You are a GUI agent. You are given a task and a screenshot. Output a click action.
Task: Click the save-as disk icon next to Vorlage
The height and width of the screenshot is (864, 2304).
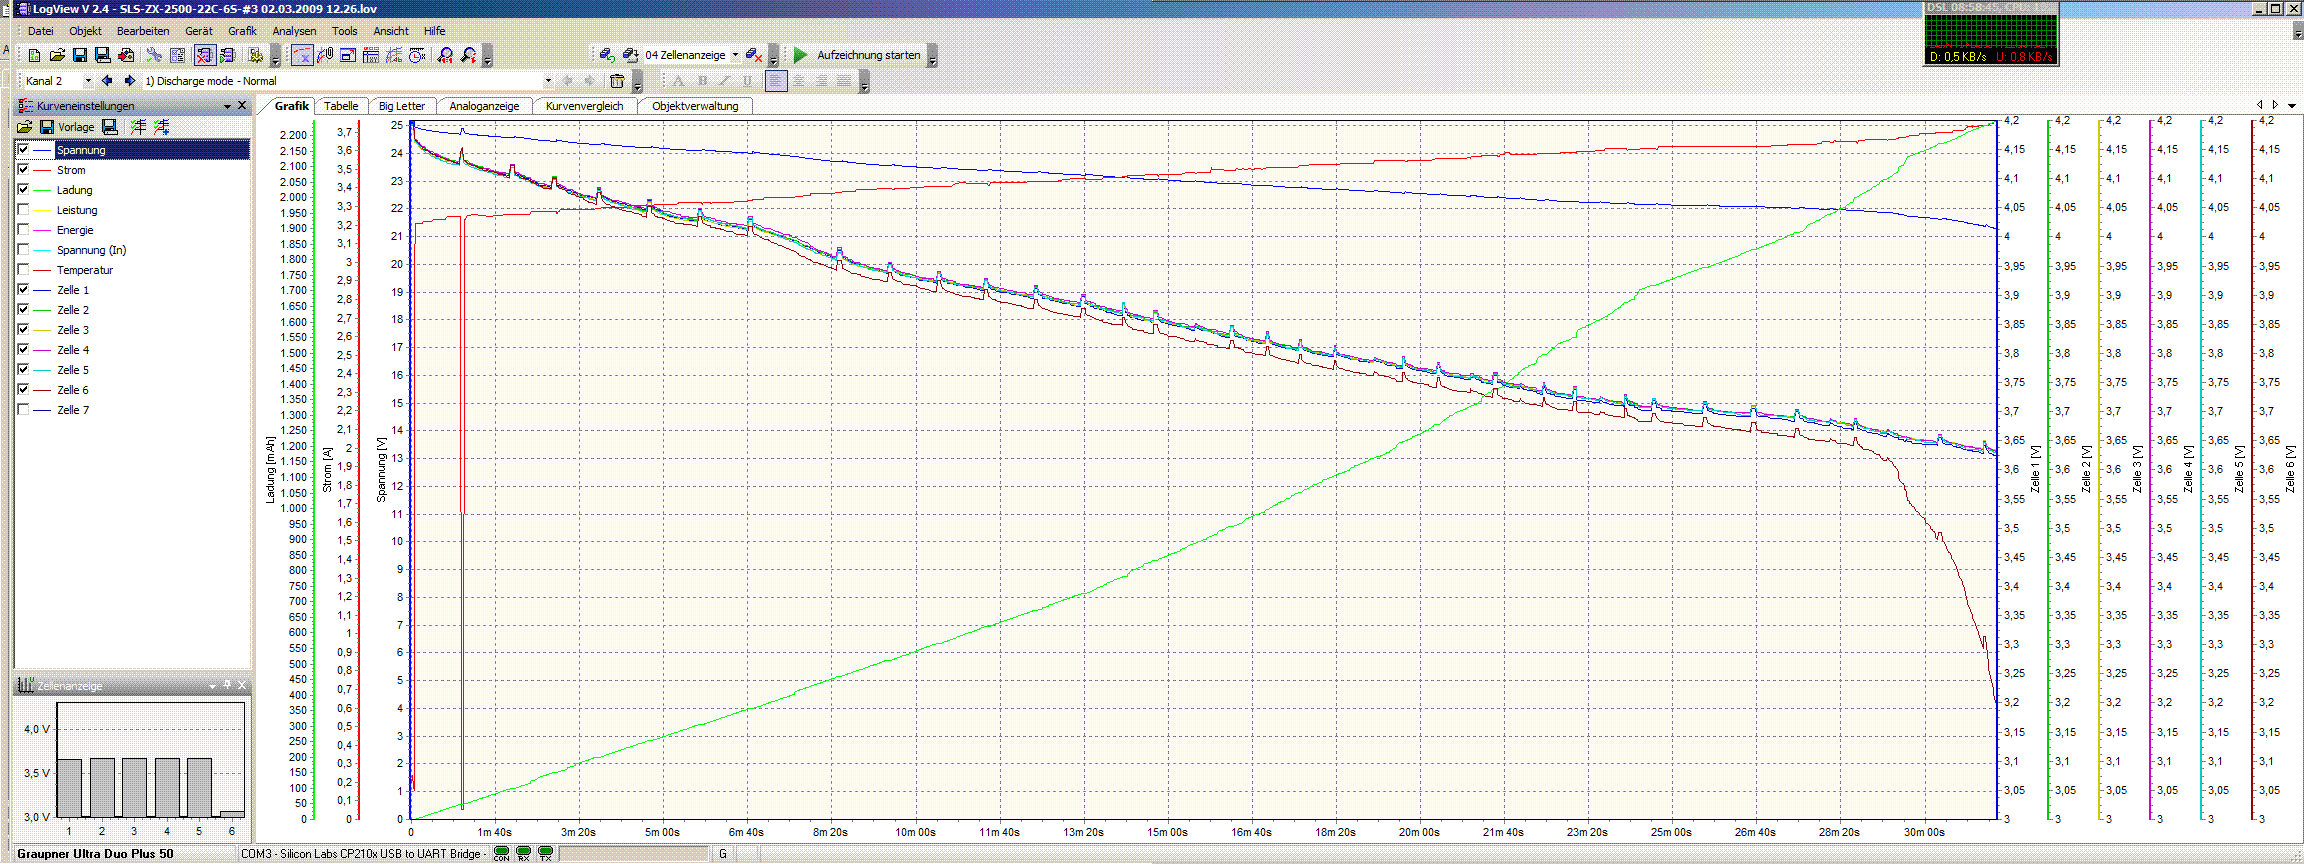tap(110, 127)
